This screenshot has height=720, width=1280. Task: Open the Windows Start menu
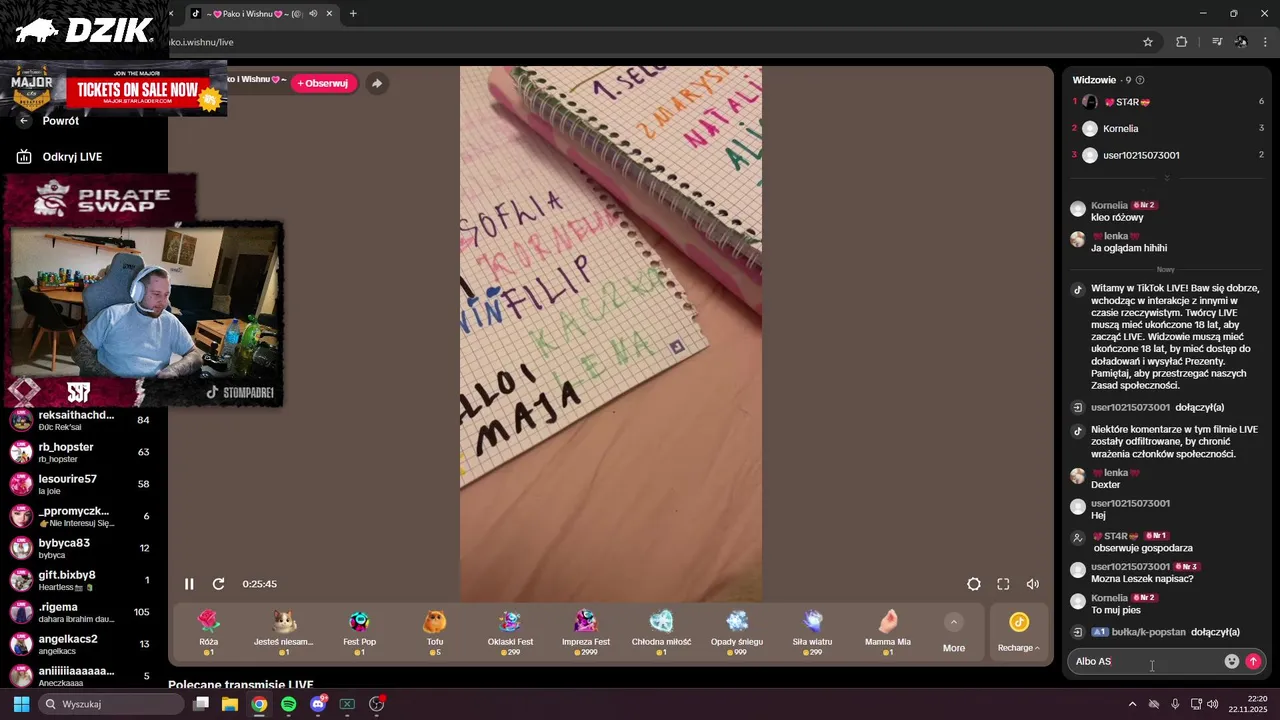[x=21, y=704]
